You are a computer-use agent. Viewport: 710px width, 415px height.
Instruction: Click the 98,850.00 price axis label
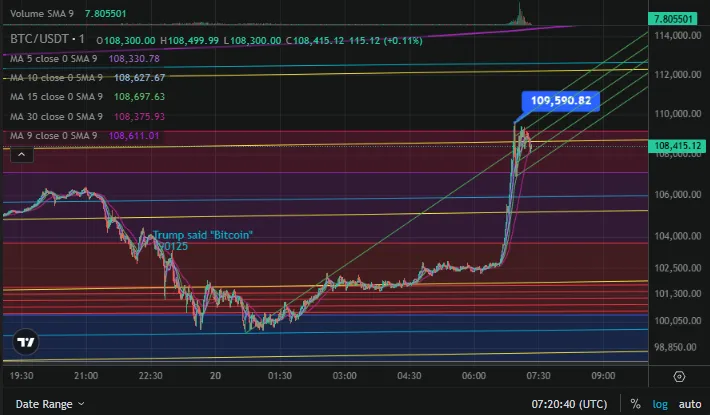point(677,347)
